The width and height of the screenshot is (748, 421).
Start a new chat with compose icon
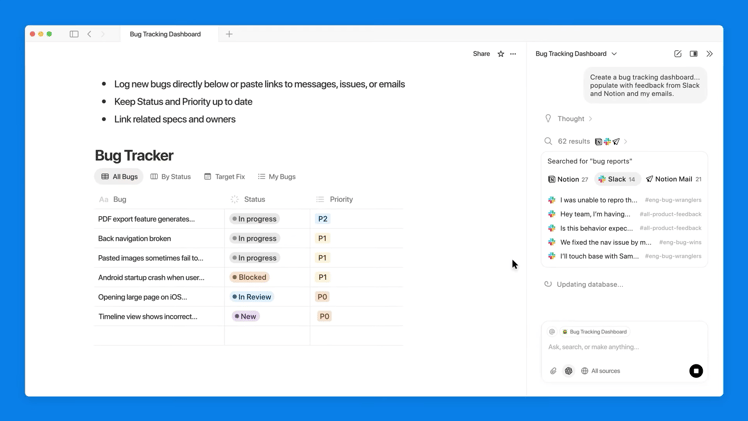[x=677, y=54]
